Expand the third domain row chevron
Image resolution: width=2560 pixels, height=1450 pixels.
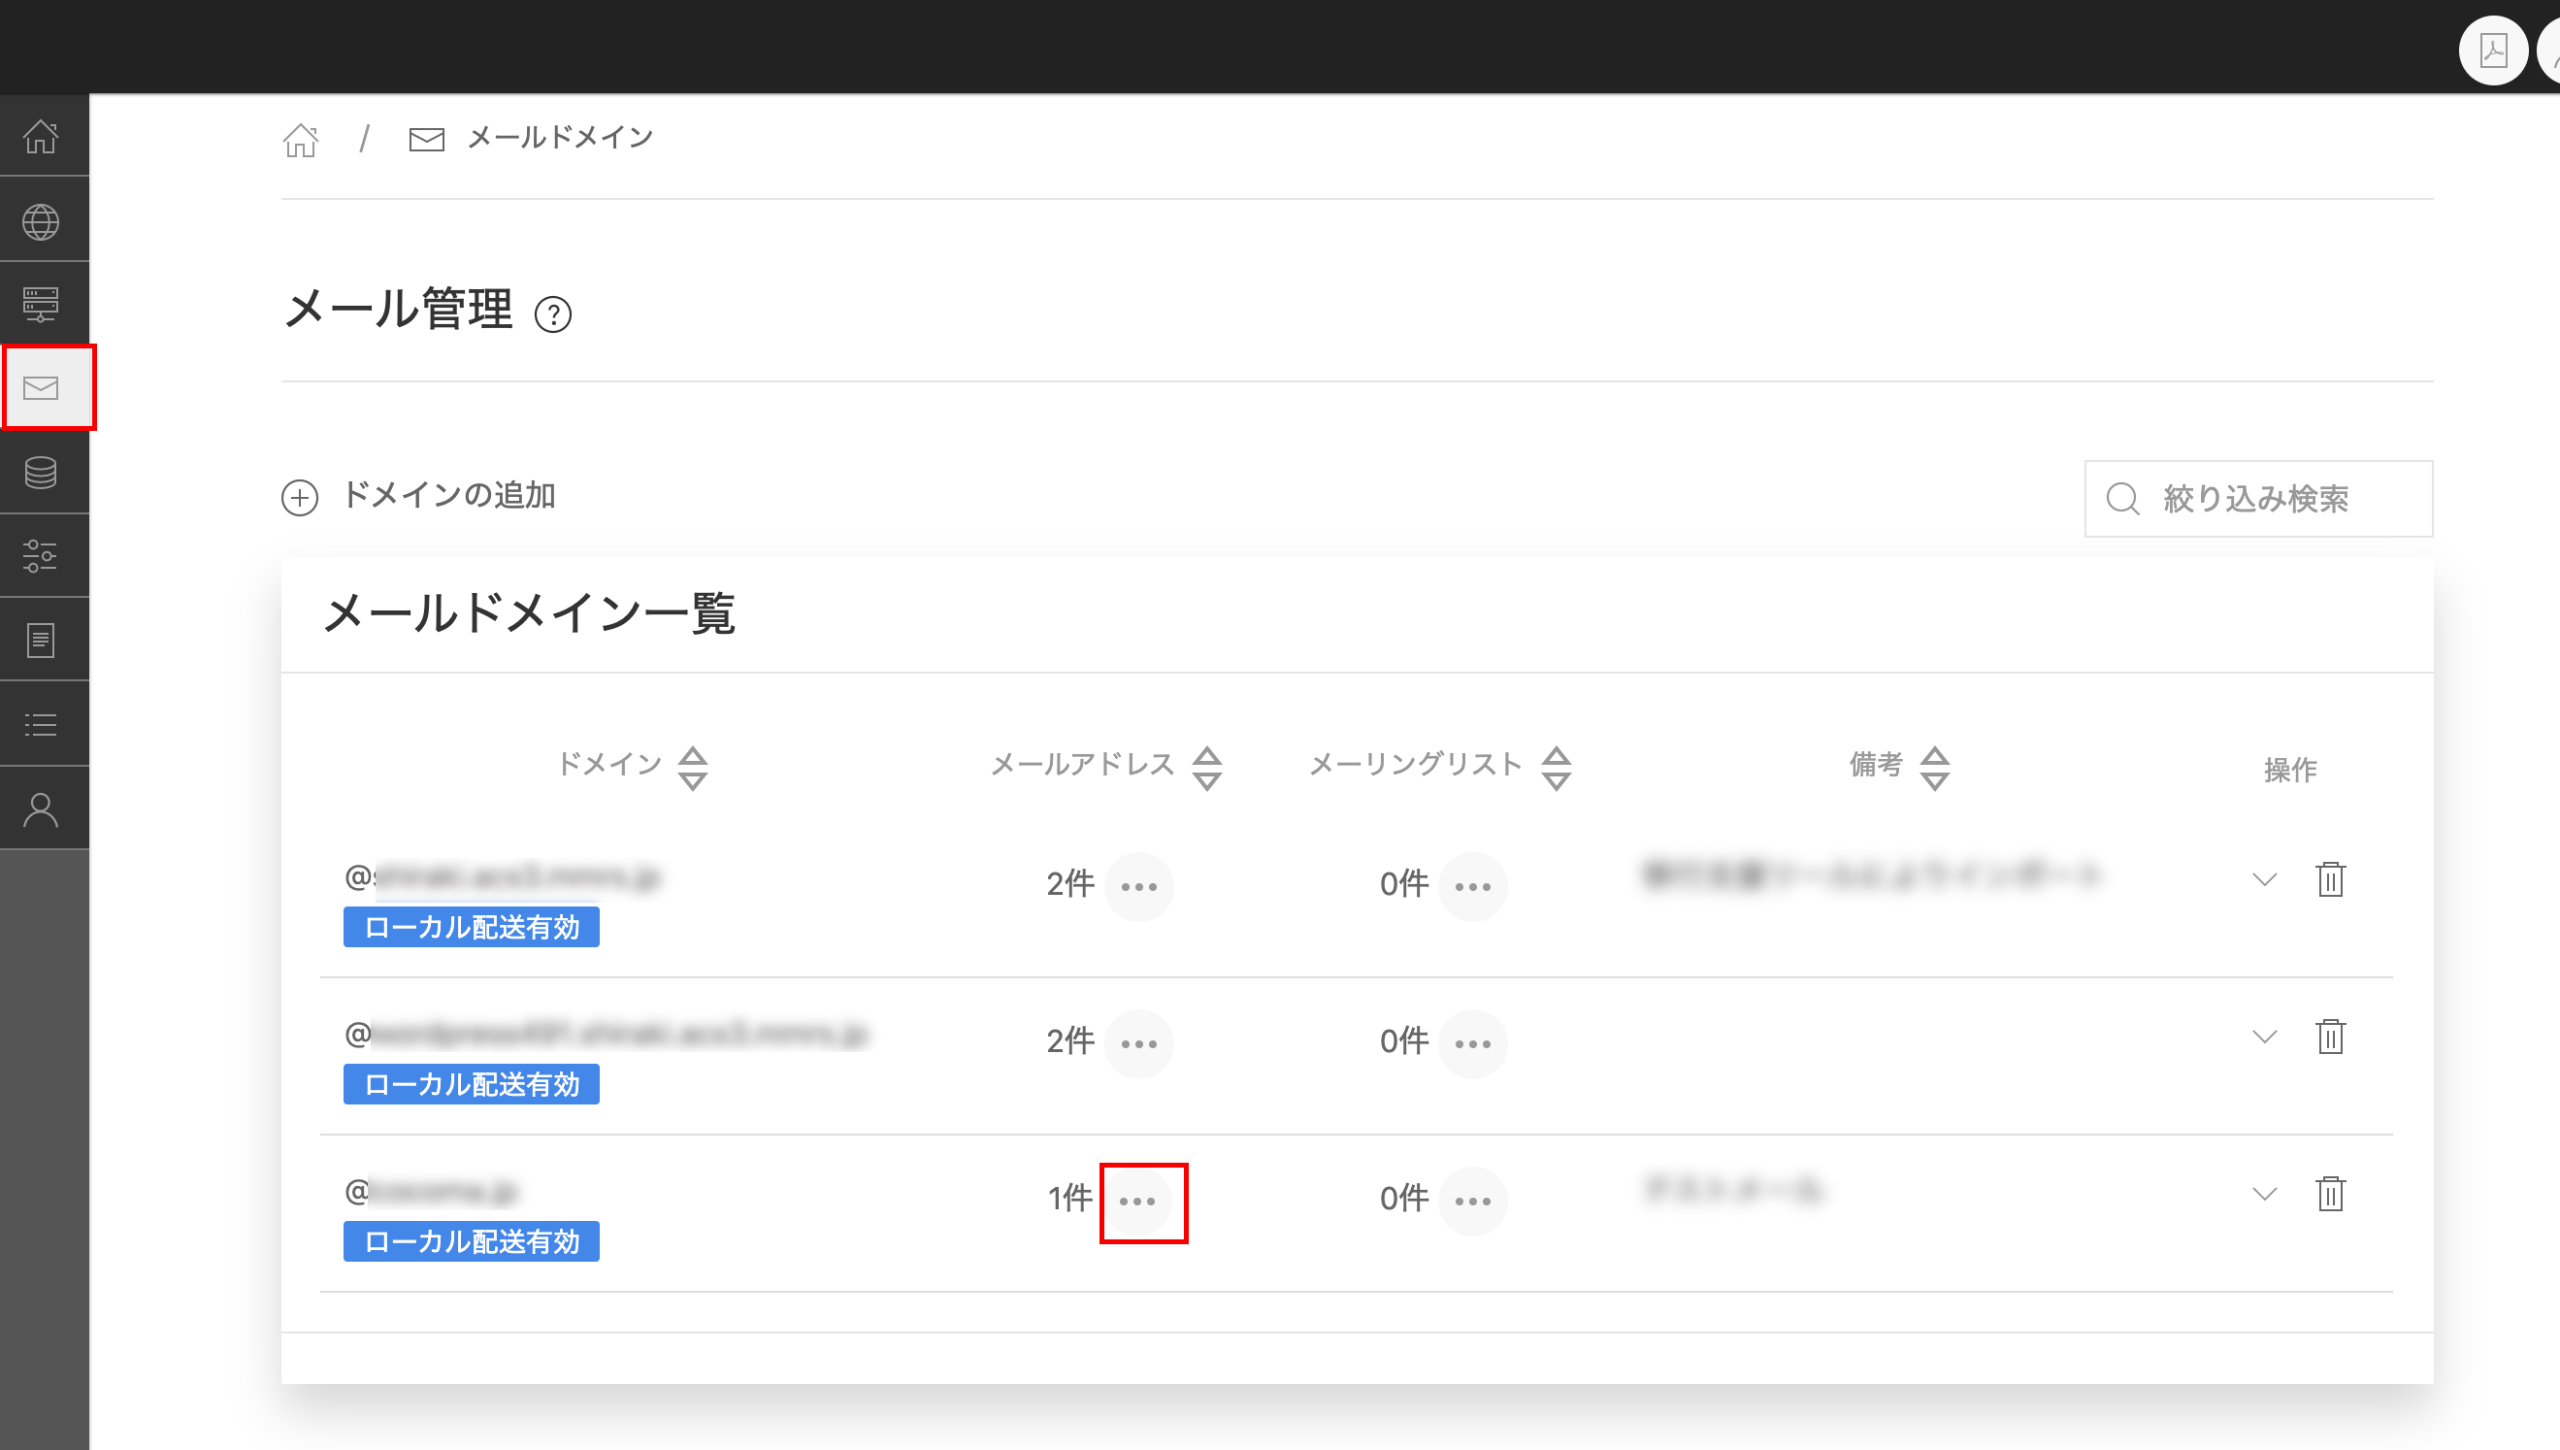pos(2264,1194)
